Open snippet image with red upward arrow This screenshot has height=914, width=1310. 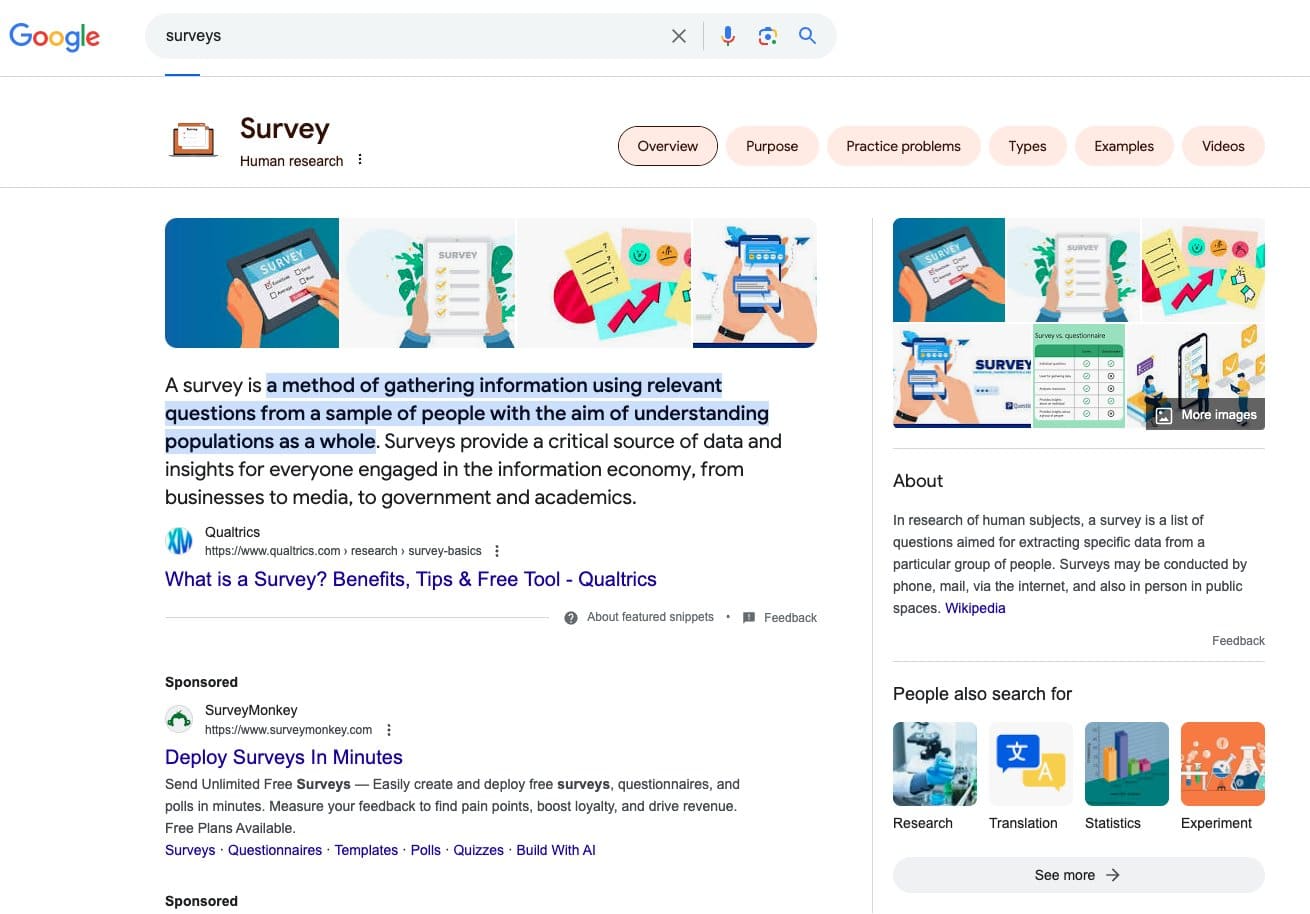604,283
